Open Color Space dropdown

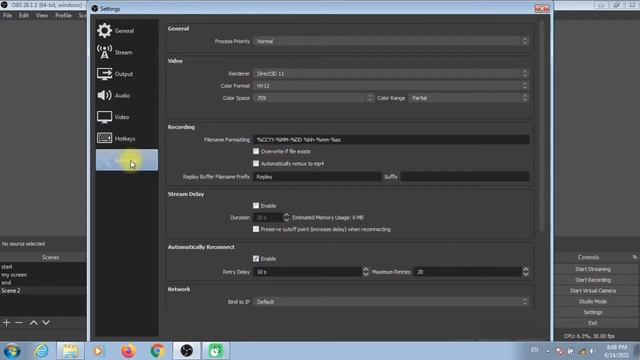click(x=313, y=98)
